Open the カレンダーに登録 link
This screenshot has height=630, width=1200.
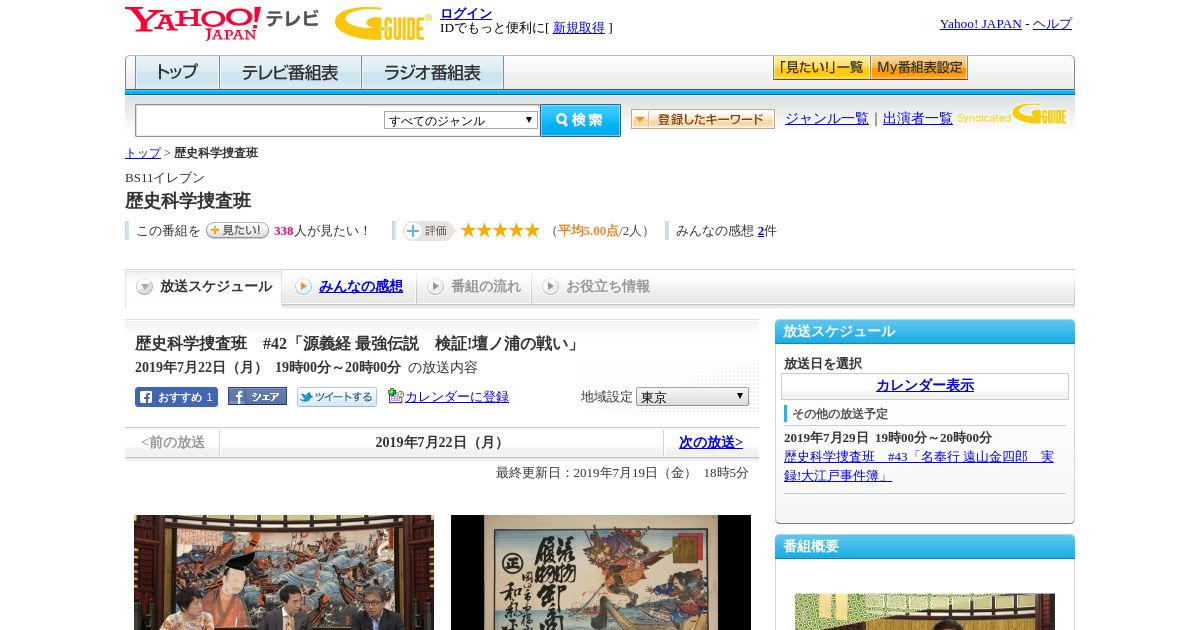457,397
